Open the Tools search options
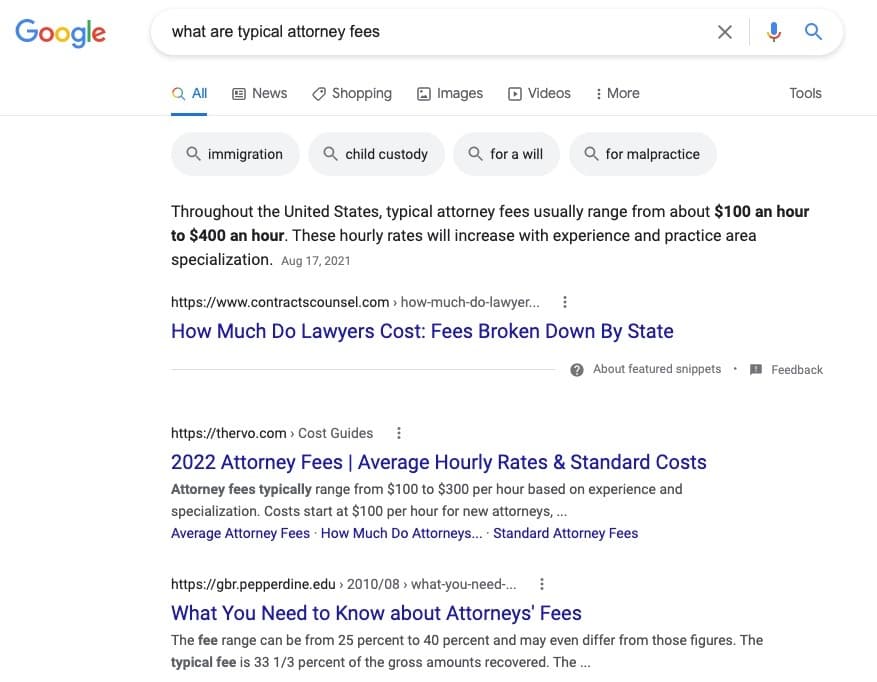This screenshot has height=682, width=877. (x=805, y=93)
